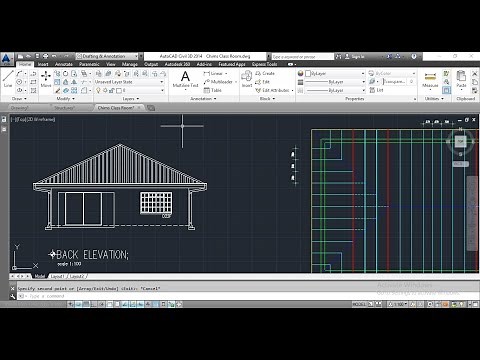Expand the Layers panel flyout

131,99
